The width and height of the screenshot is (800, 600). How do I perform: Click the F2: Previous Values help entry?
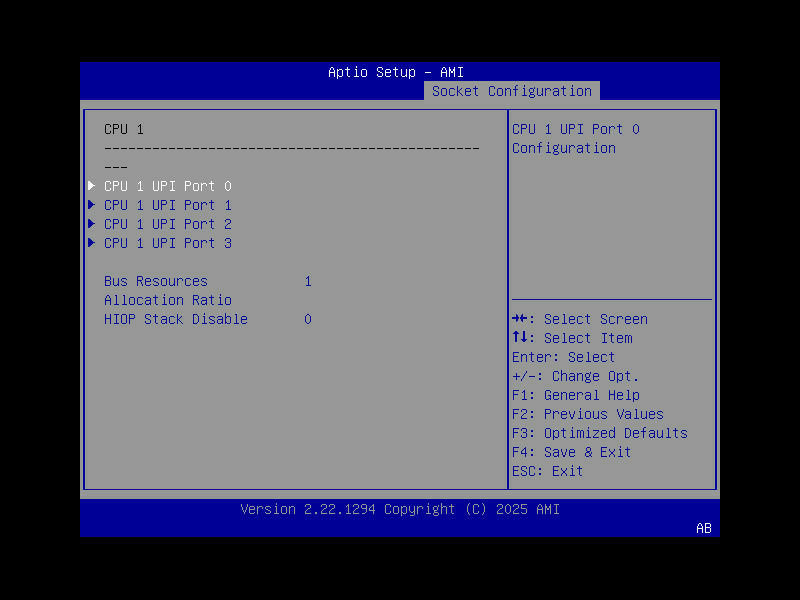point(591,413)
